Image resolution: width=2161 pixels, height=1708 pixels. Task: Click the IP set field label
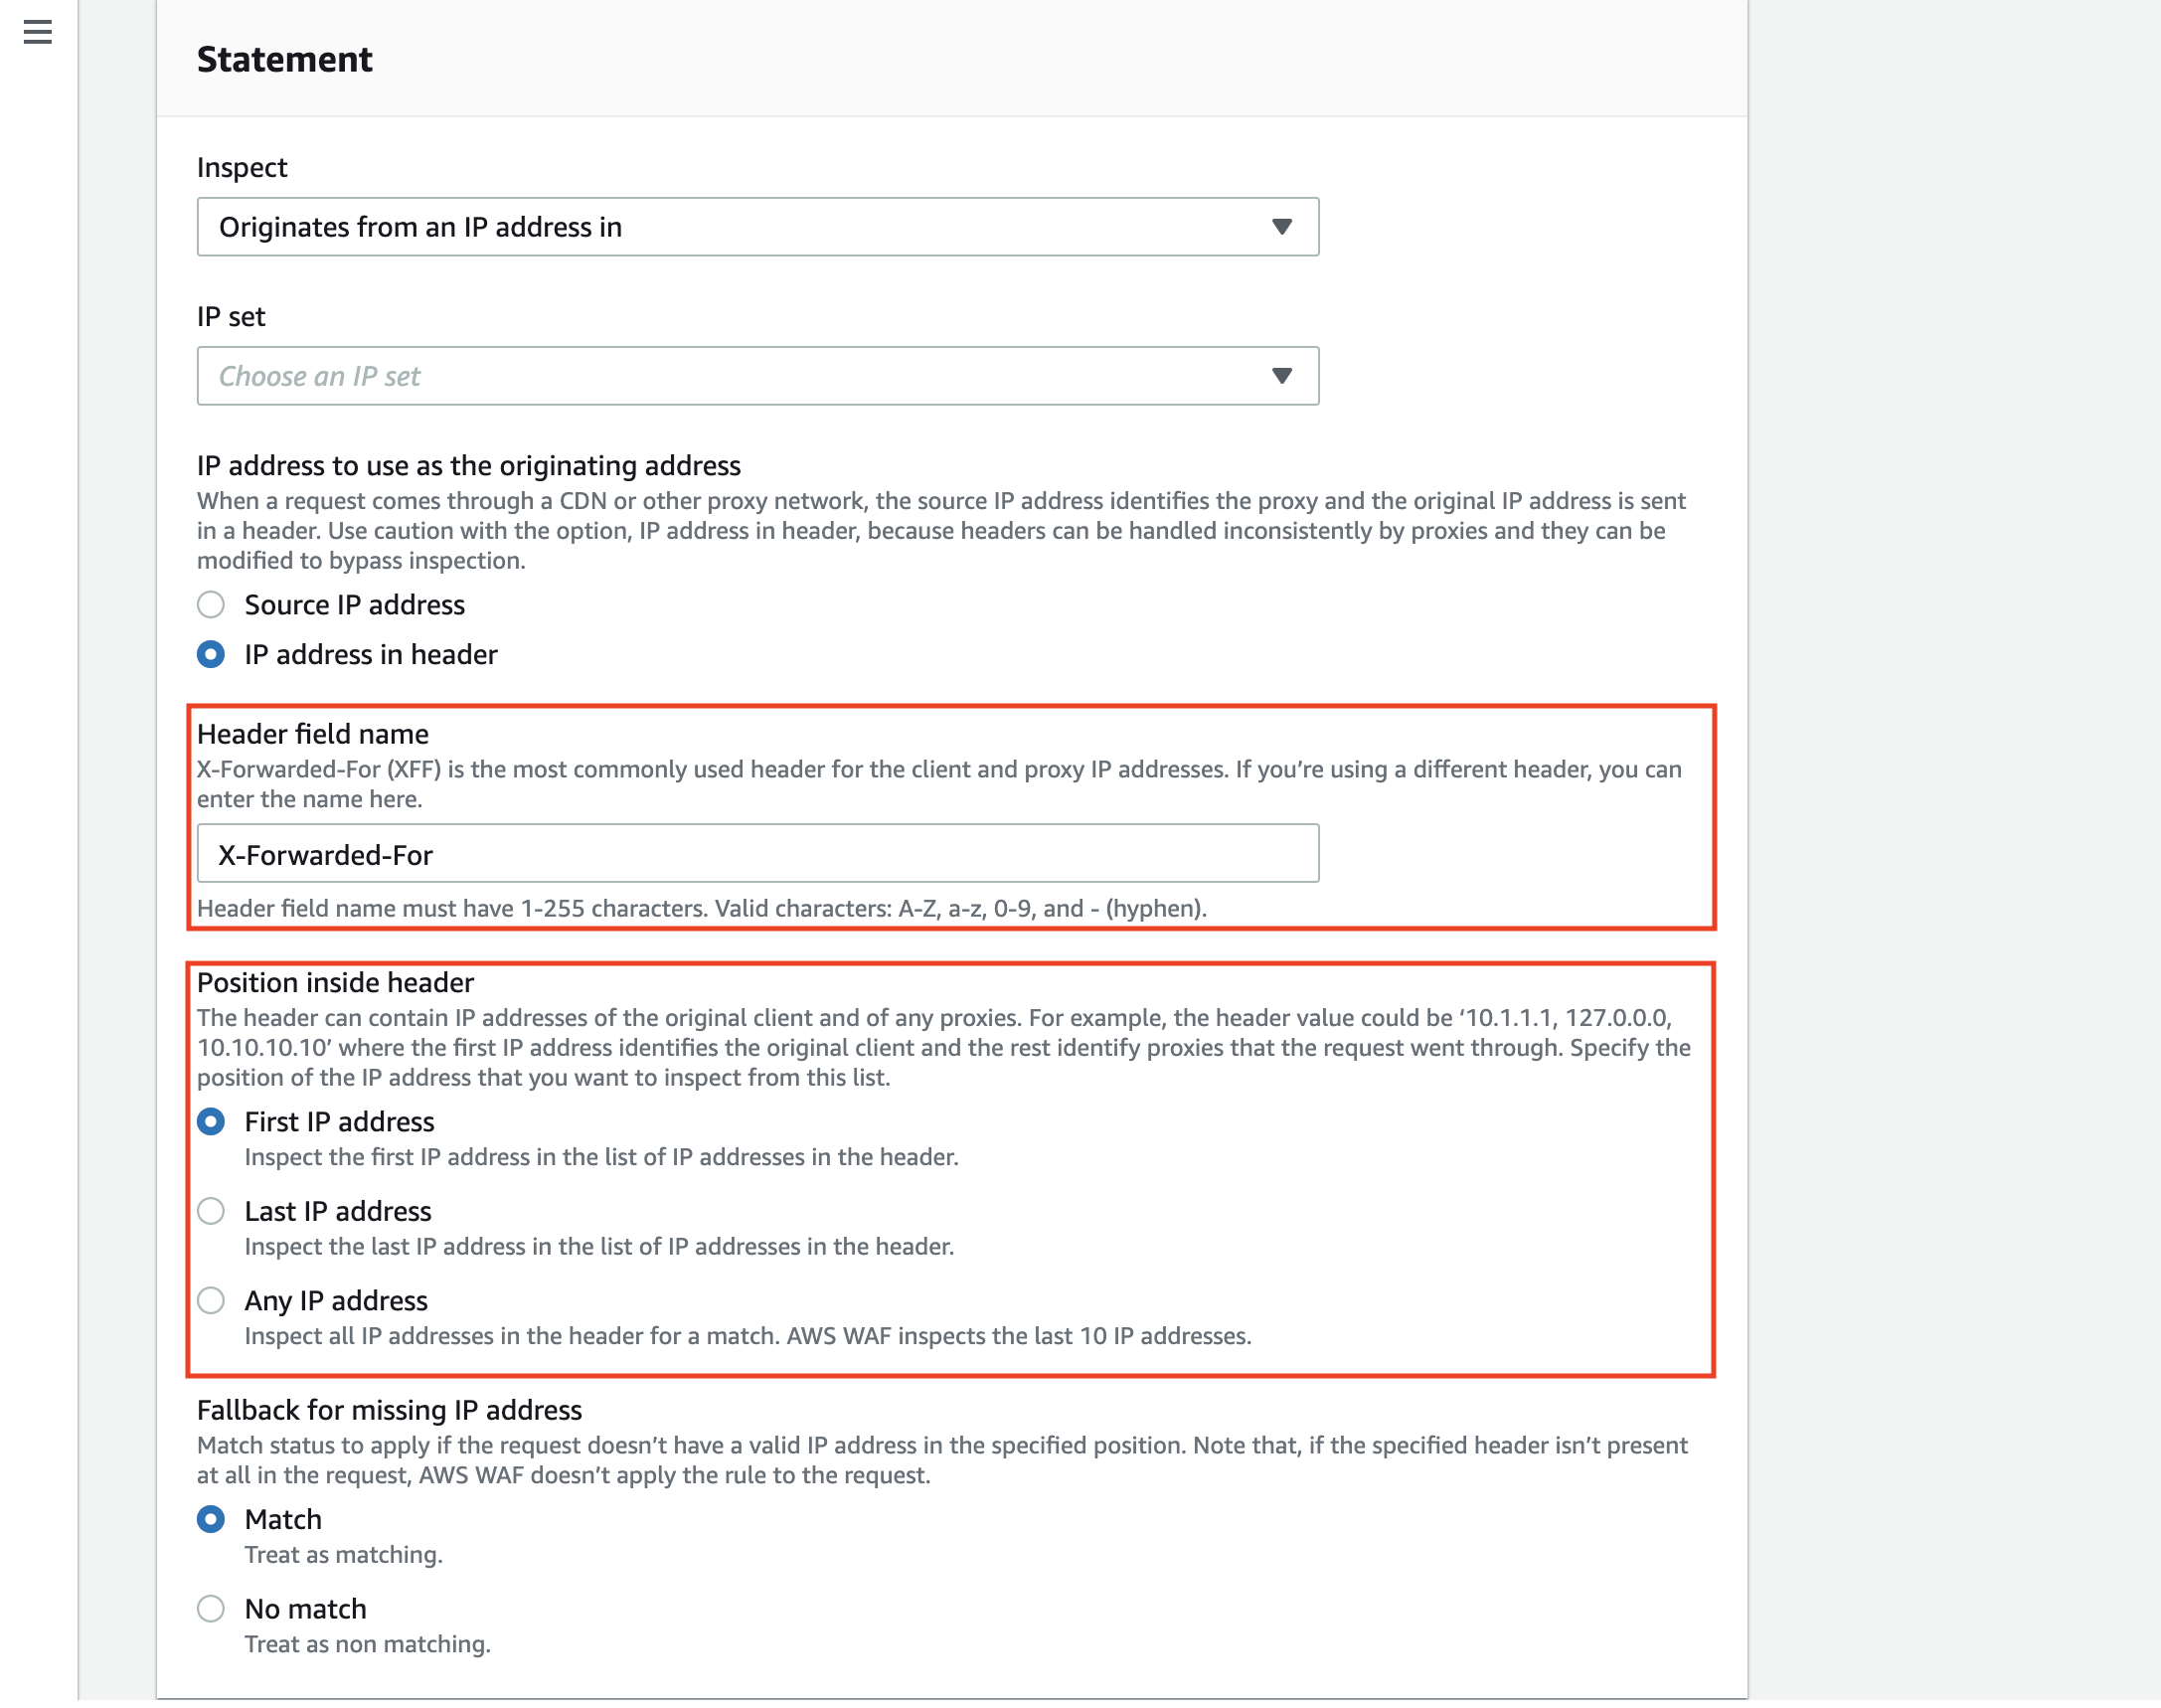point(231,317)
